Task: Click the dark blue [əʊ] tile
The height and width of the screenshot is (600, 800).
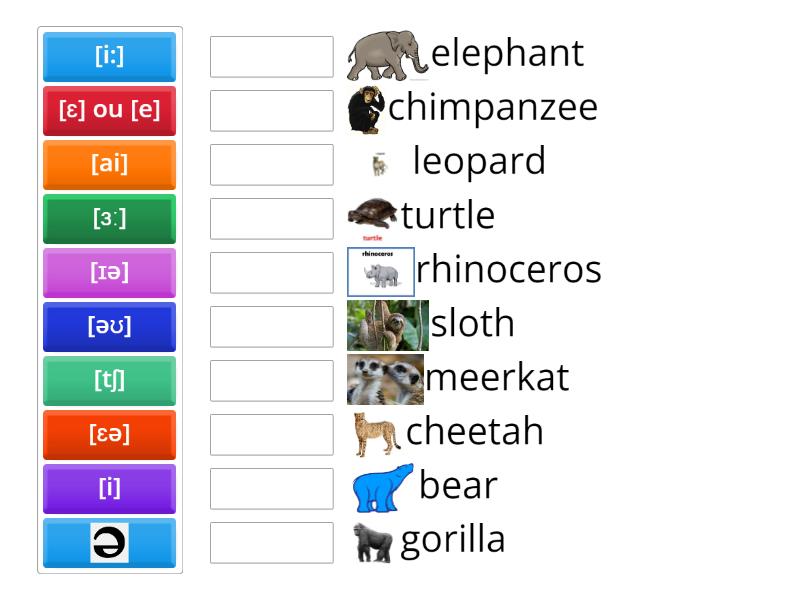Action: tap(109, 327)
